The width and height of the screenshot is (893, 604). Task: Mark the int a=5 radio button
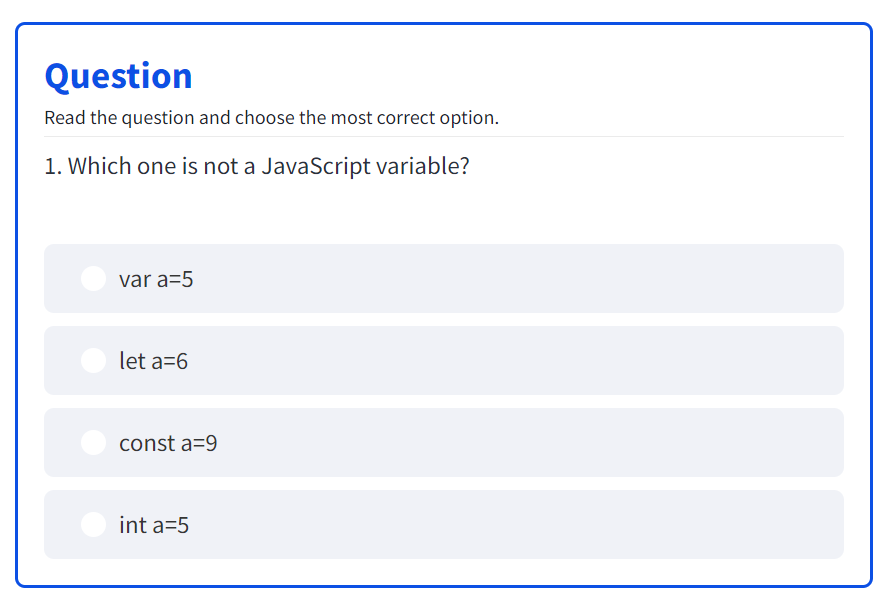pyautogui.click(x=93, y=525)
